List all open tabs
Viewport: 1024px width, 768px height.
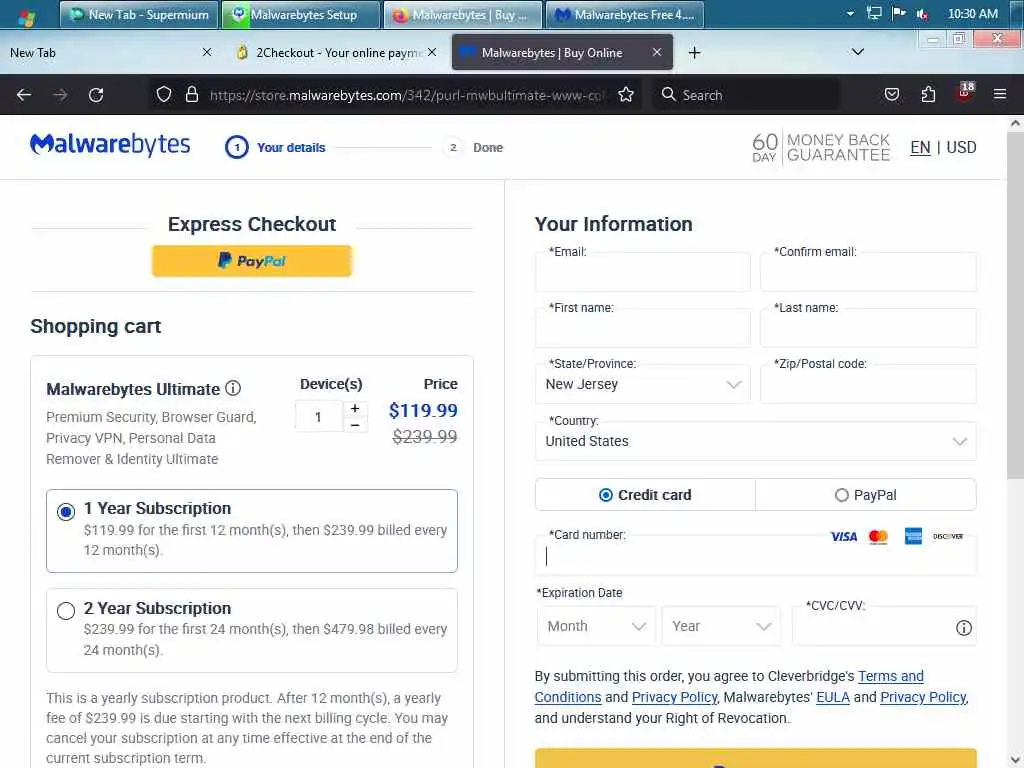858,52
